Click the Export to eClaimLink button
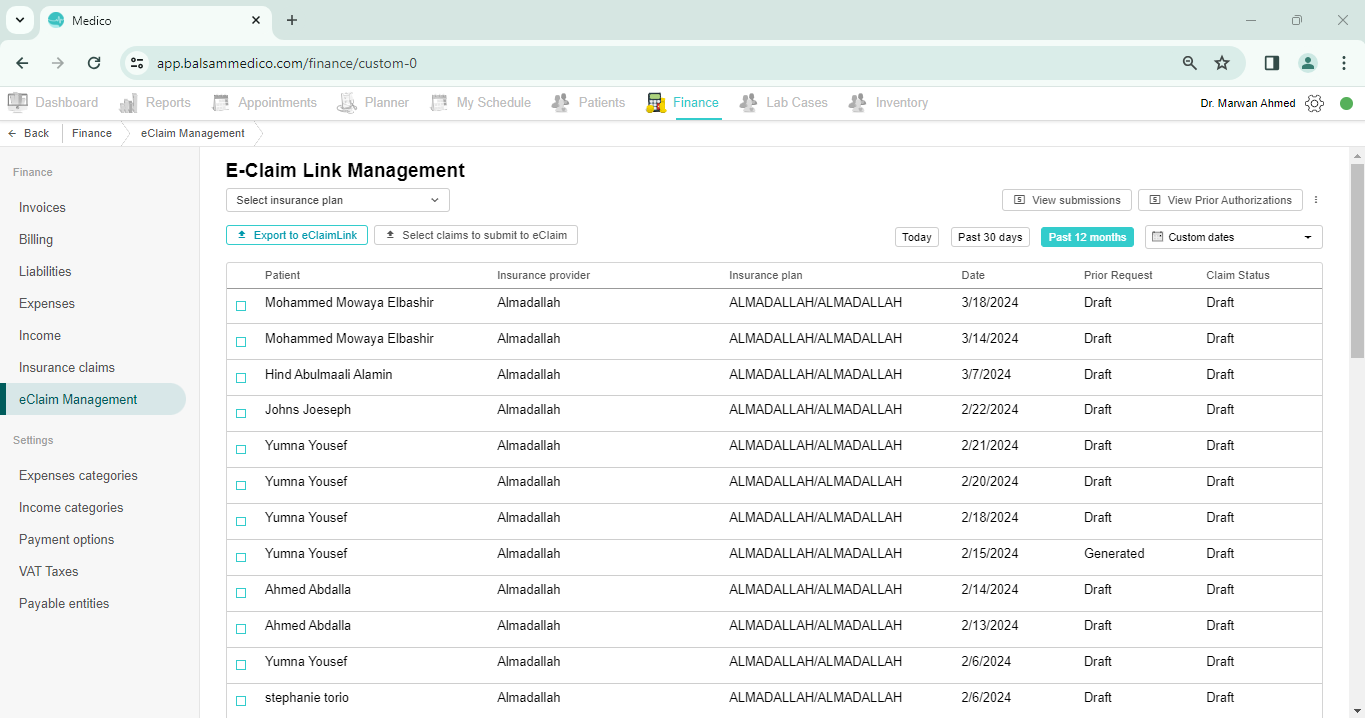The width and height of the screenshot is (1365, 718). click(x=296, y=235)
